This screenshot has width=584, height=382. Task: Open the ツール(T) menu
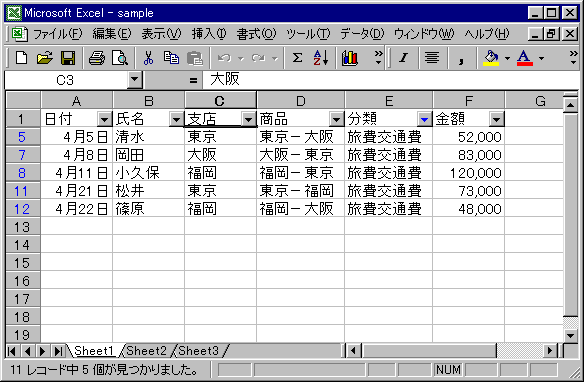coord(308,34)
